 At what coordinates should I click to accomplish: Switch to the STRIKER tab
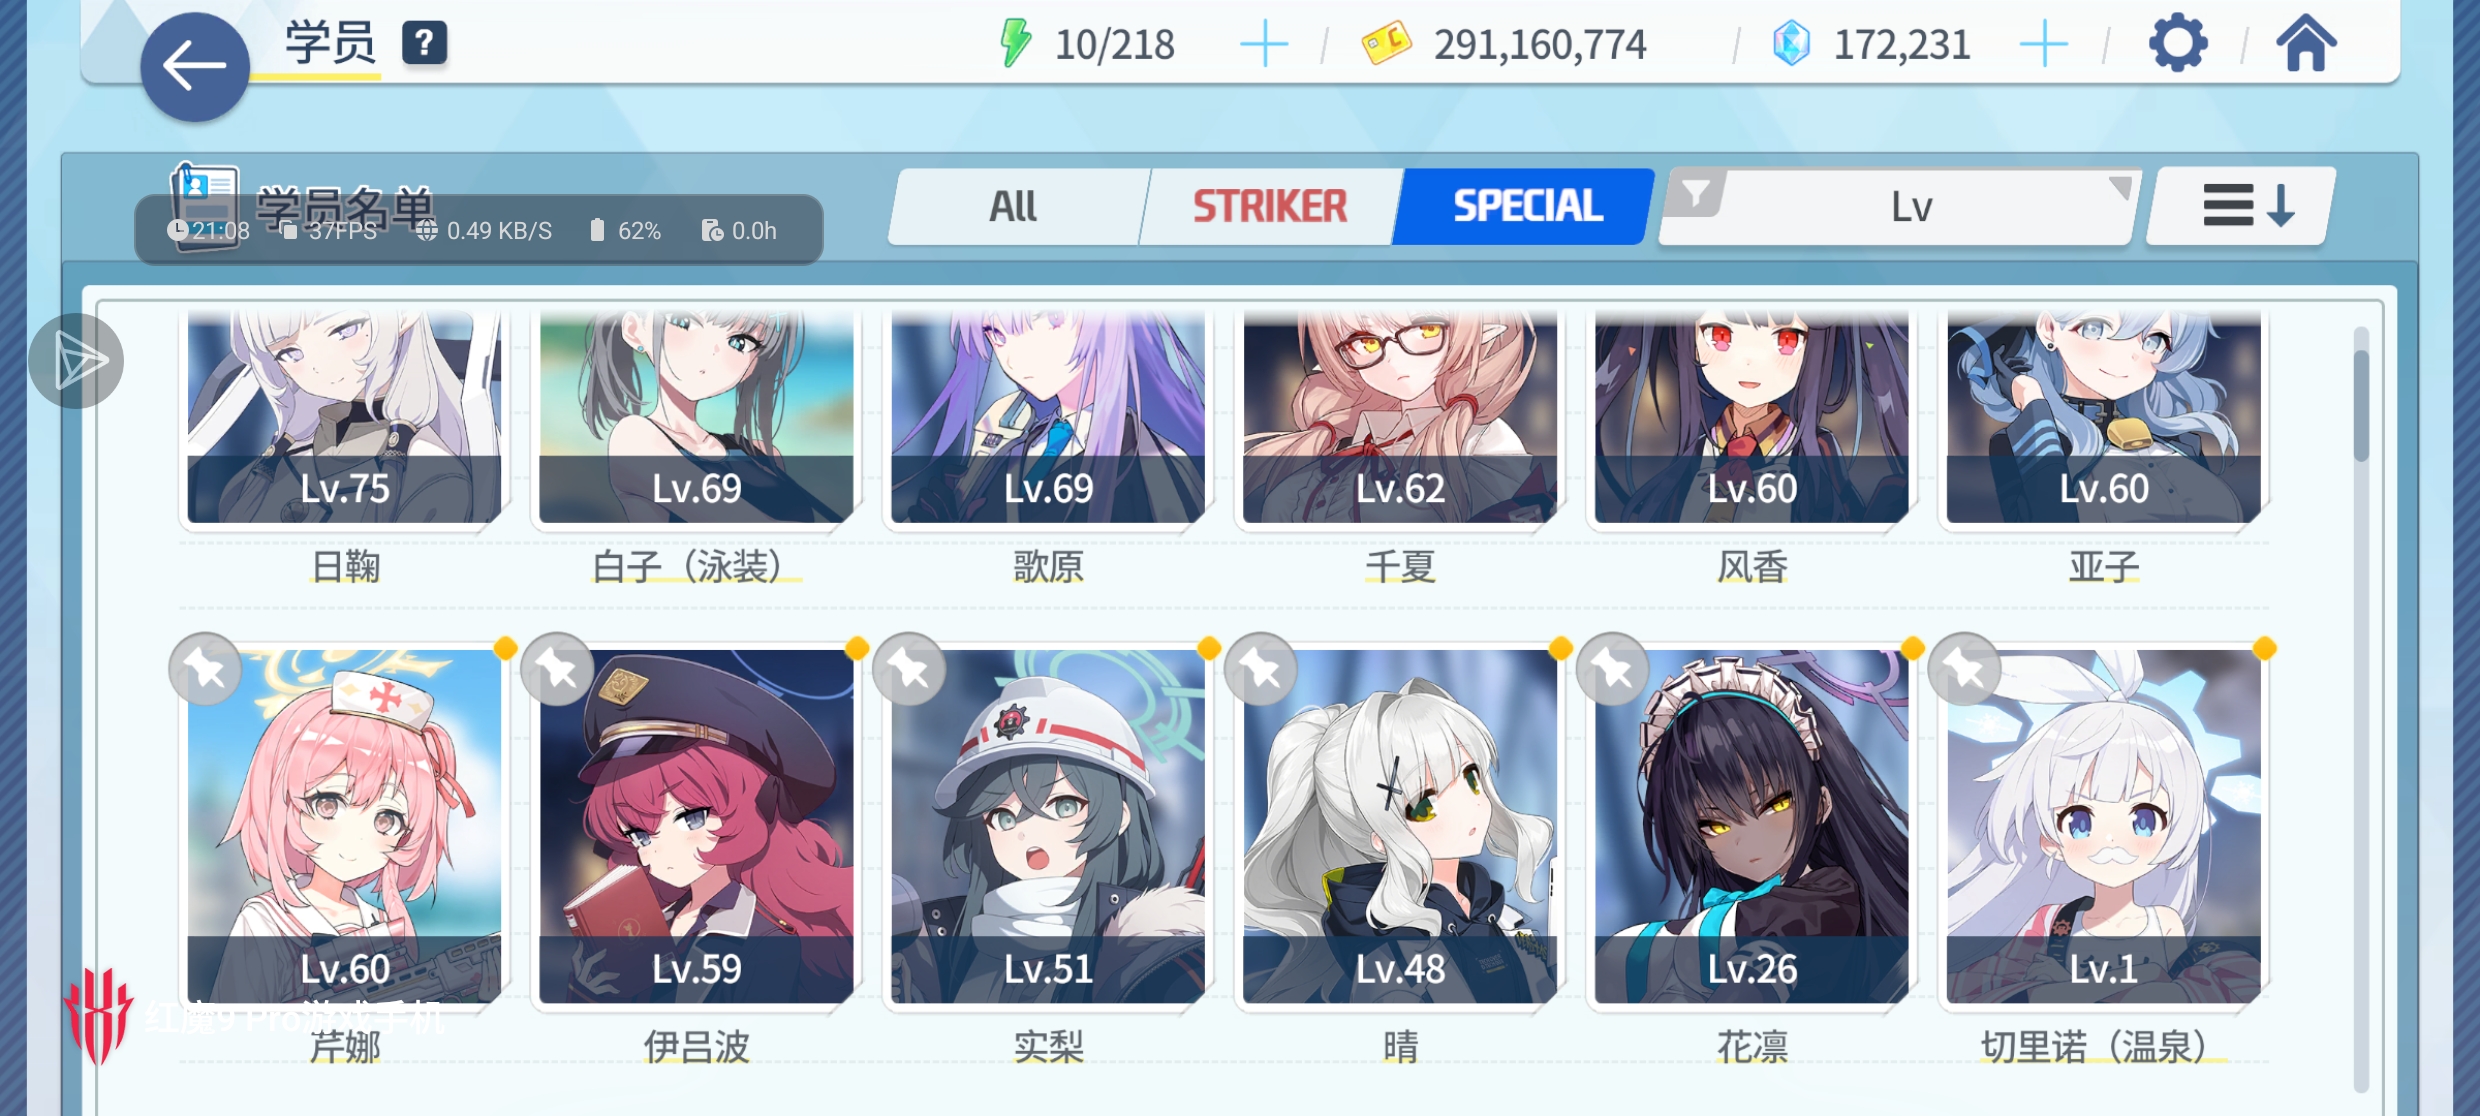(x=1269, y=206)
